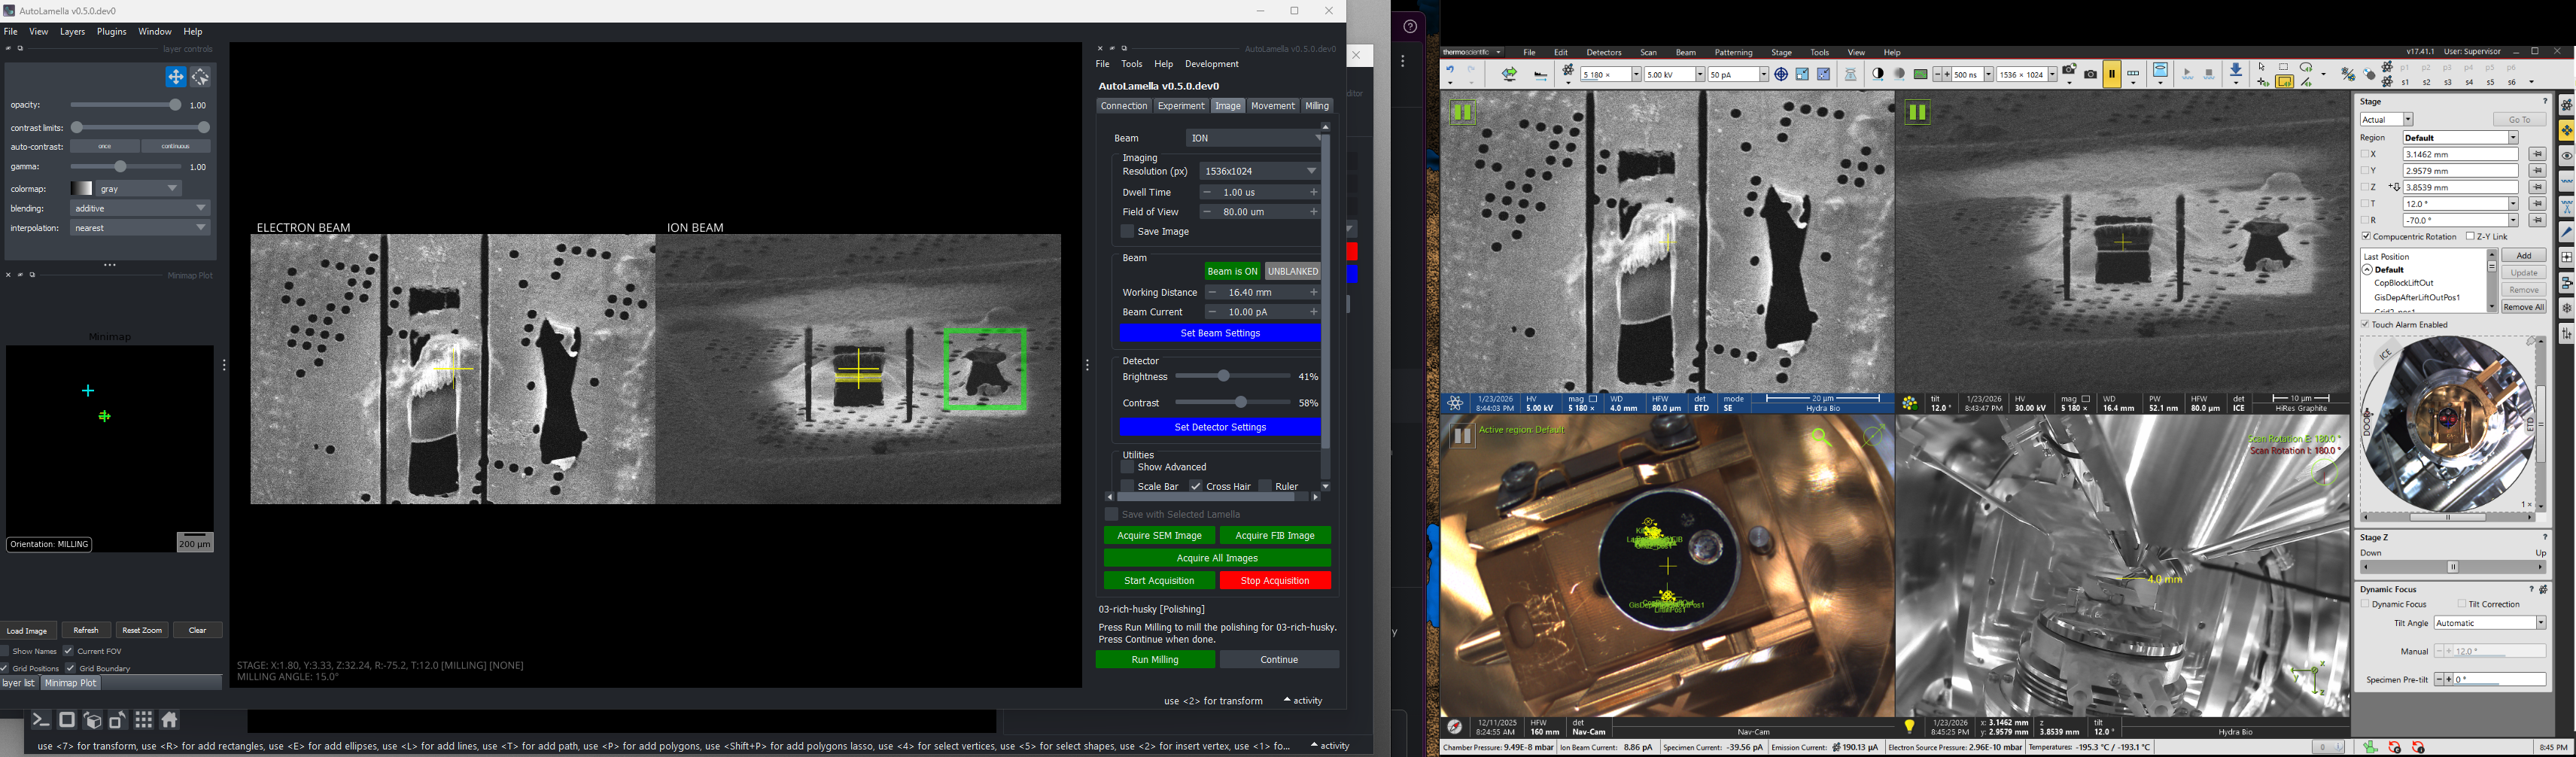This screenshot has height=757, width=2576.
Task: Toggle the Compucentric Rotation checkbox
Action: coord(2366,237)
